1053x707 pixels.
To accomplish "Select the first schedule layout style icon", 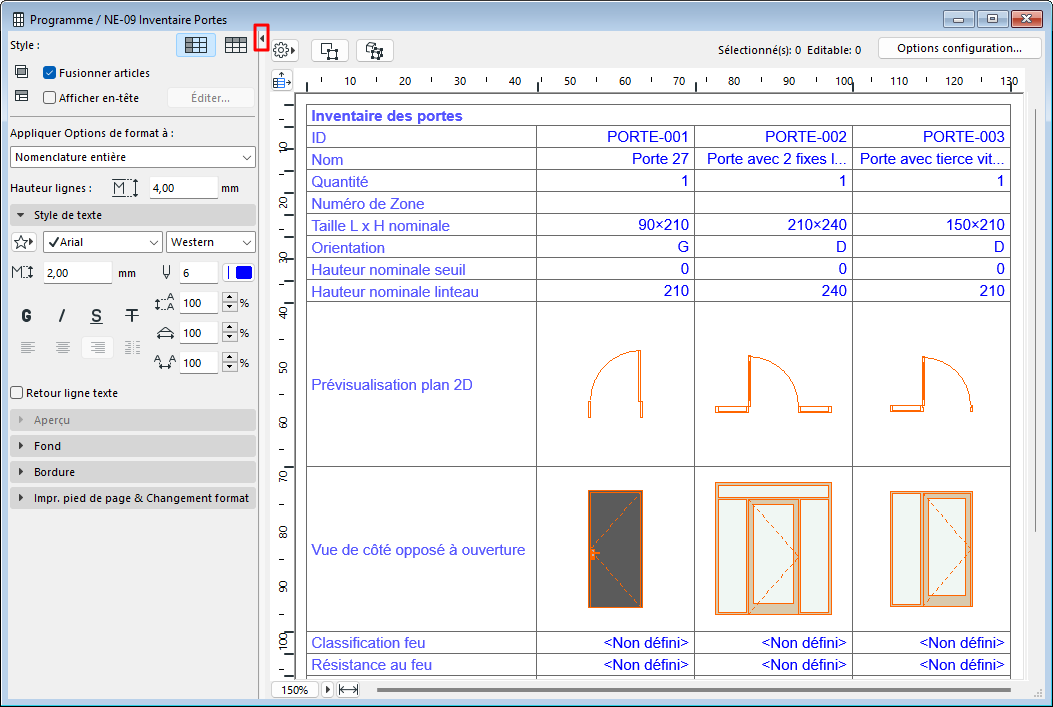I will click(196, 45).
